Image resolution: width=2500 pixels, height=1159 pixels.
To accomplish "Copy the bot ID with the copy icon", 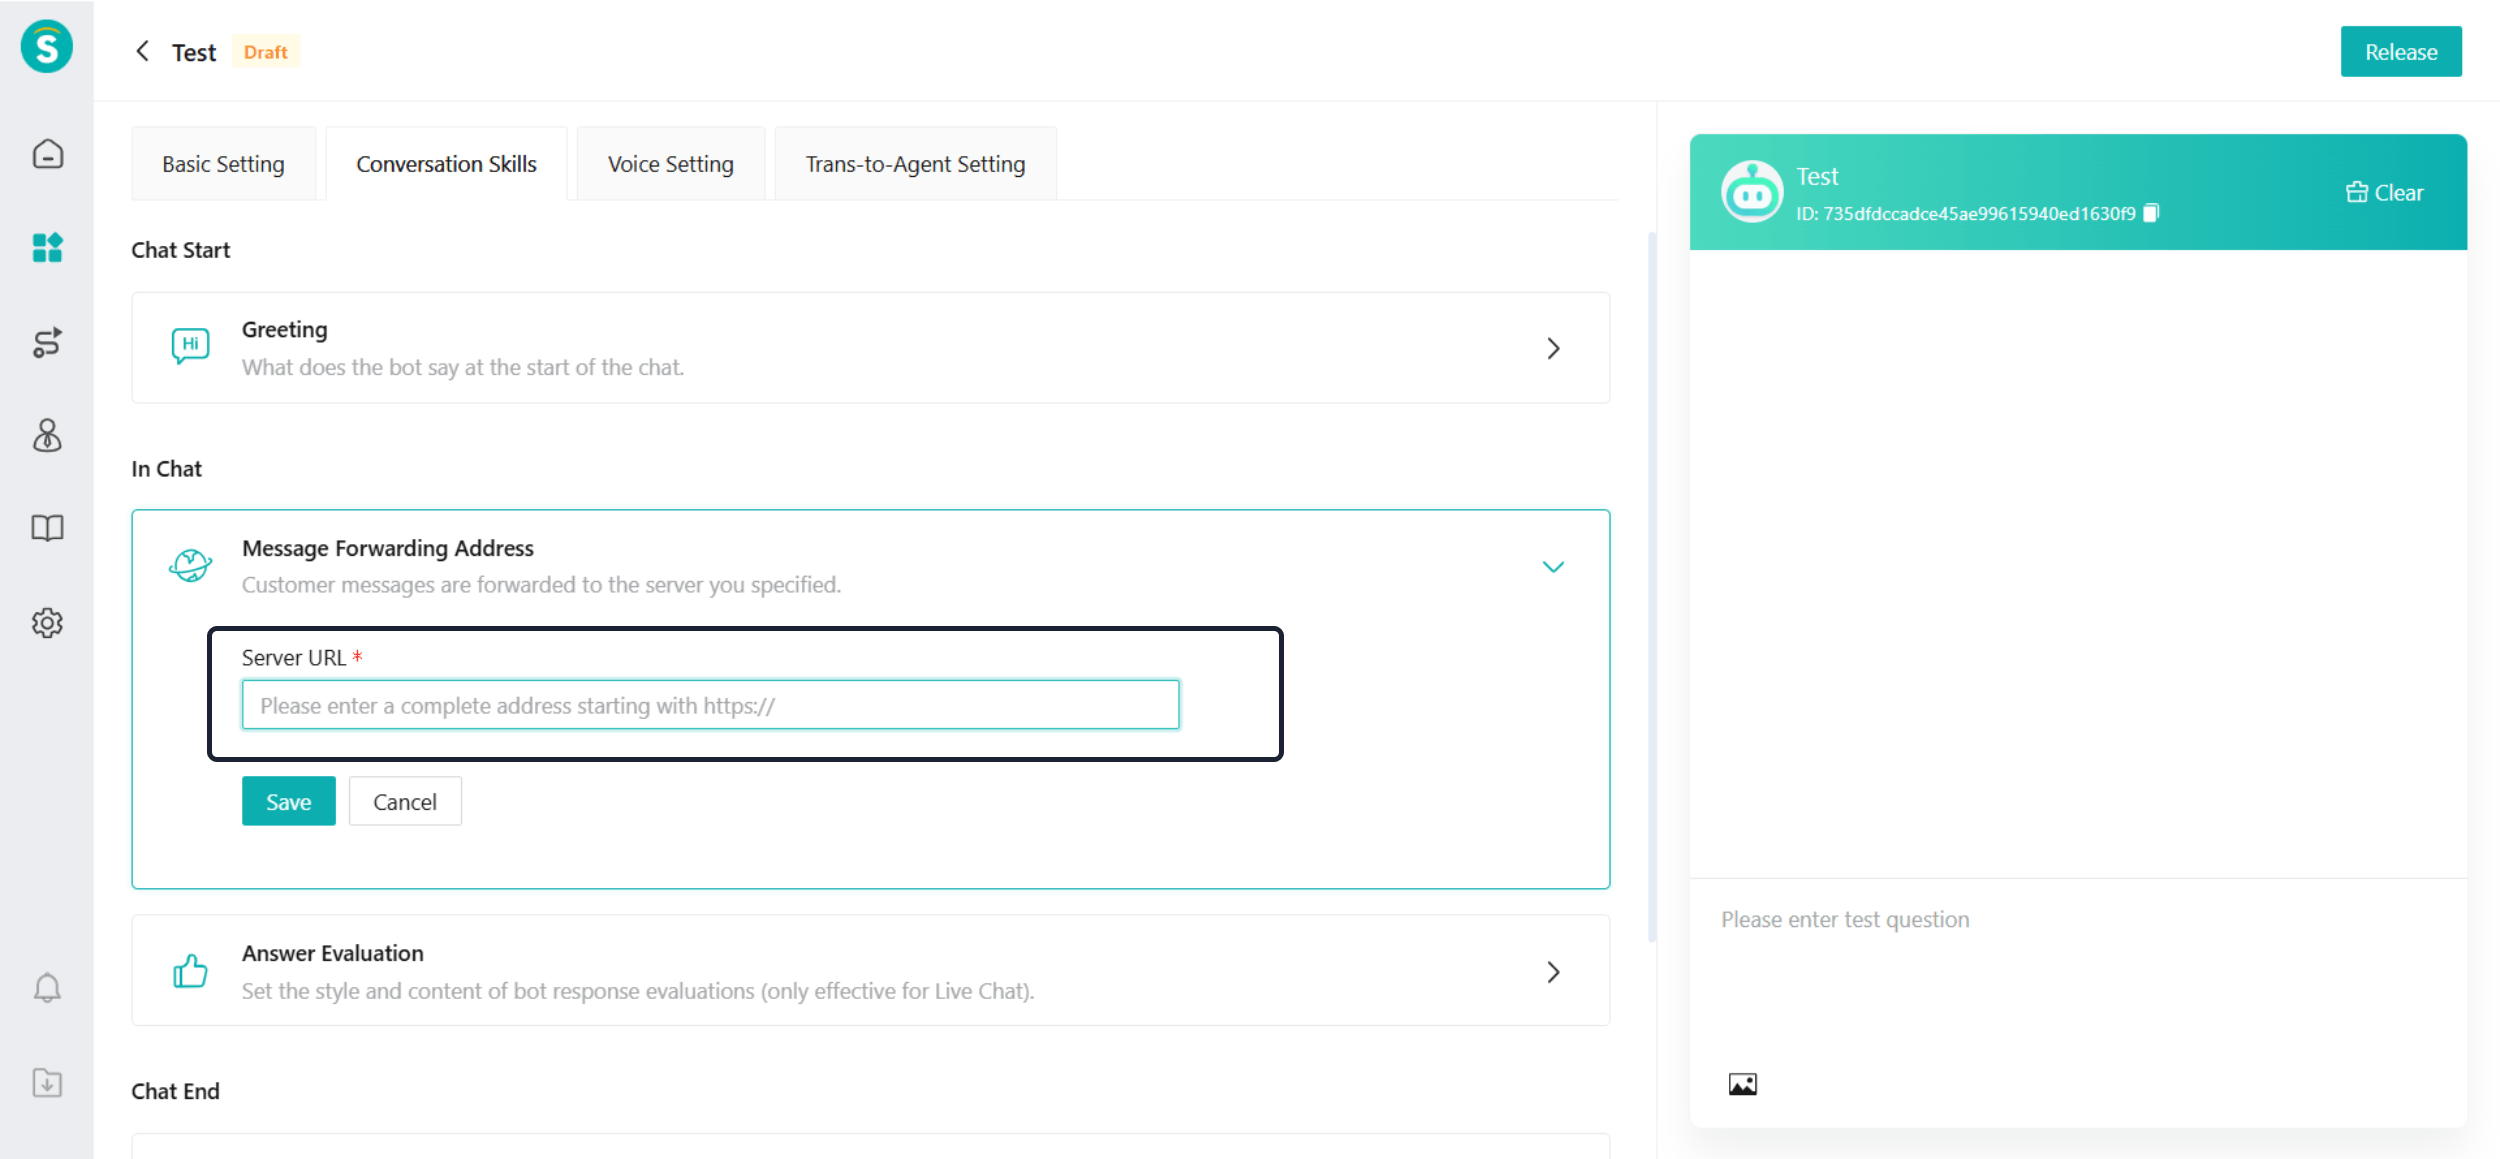I will pos(2152,213).
